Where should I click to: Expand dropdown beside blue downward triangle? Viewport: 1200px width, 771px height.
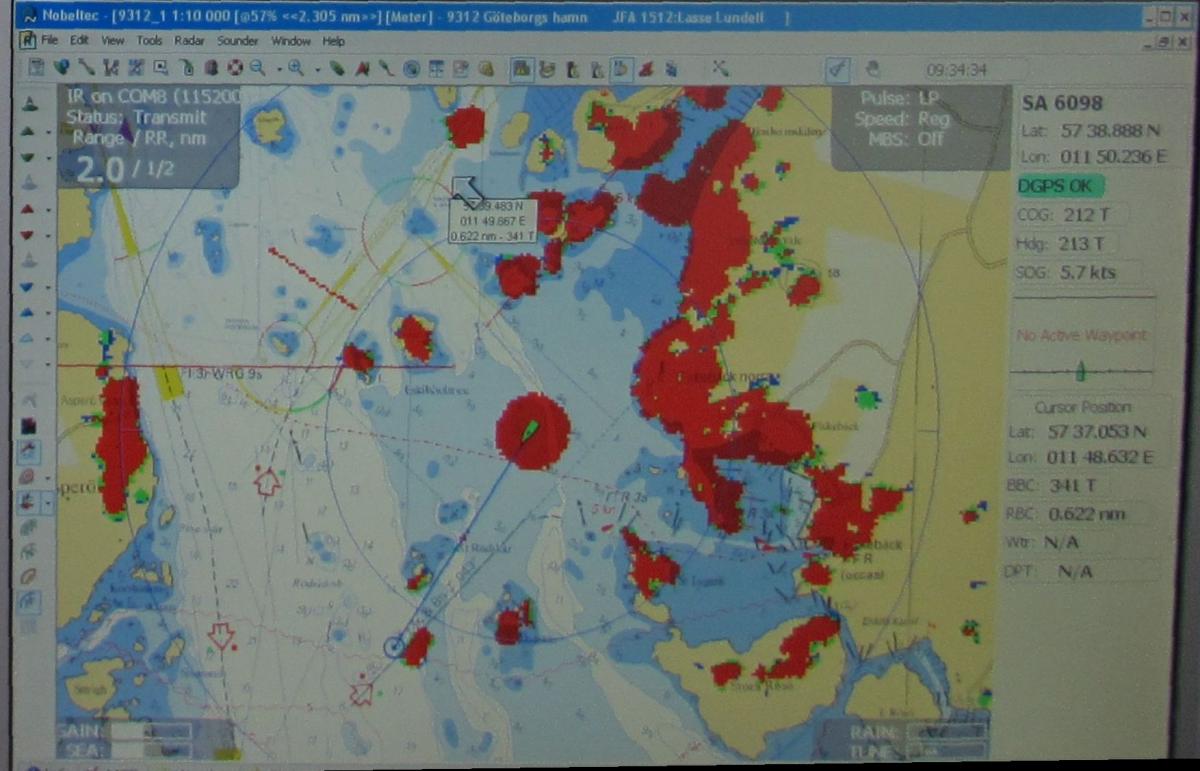[x=48, y=287]
